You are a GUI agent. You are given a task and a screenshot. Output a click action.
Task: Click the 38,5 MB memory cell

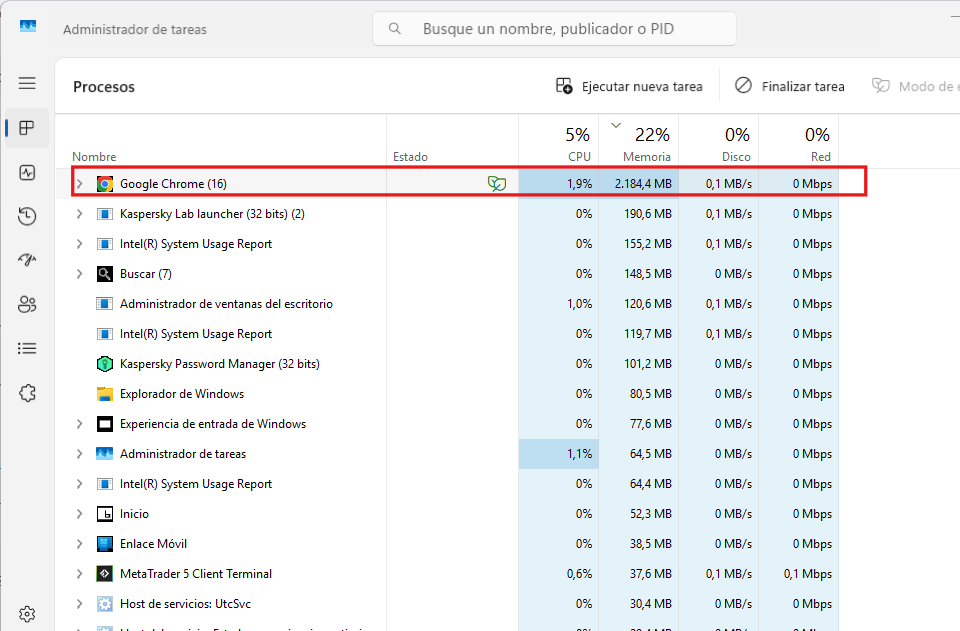click(x=639, y=543)
